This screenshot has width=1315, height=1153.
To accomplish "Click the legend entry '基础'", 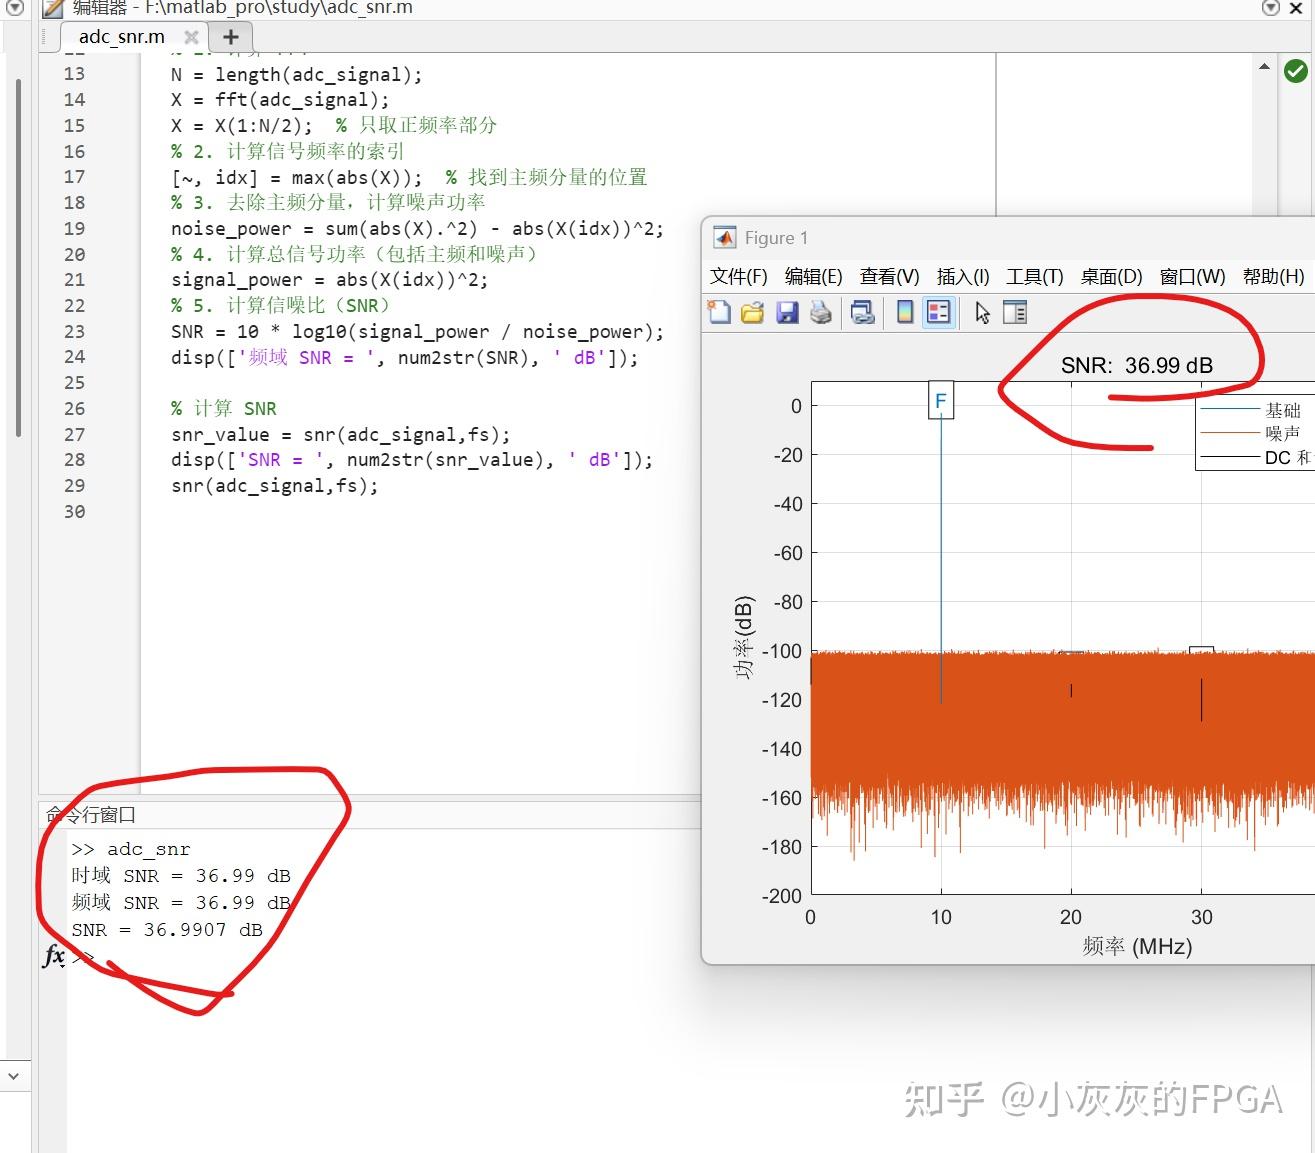I will click(1282, 410).
